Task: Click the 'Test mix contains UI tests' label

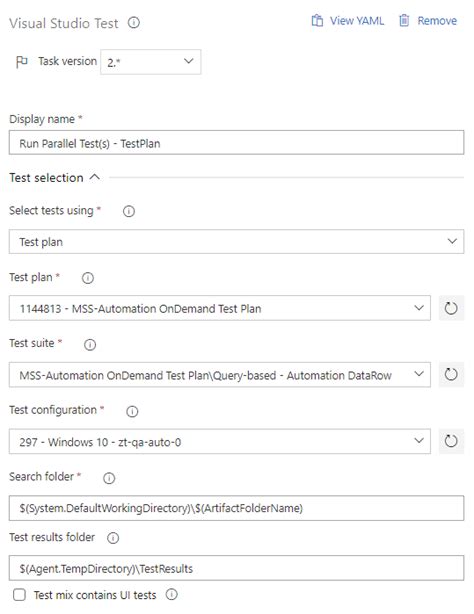Action: pos(95,595)
